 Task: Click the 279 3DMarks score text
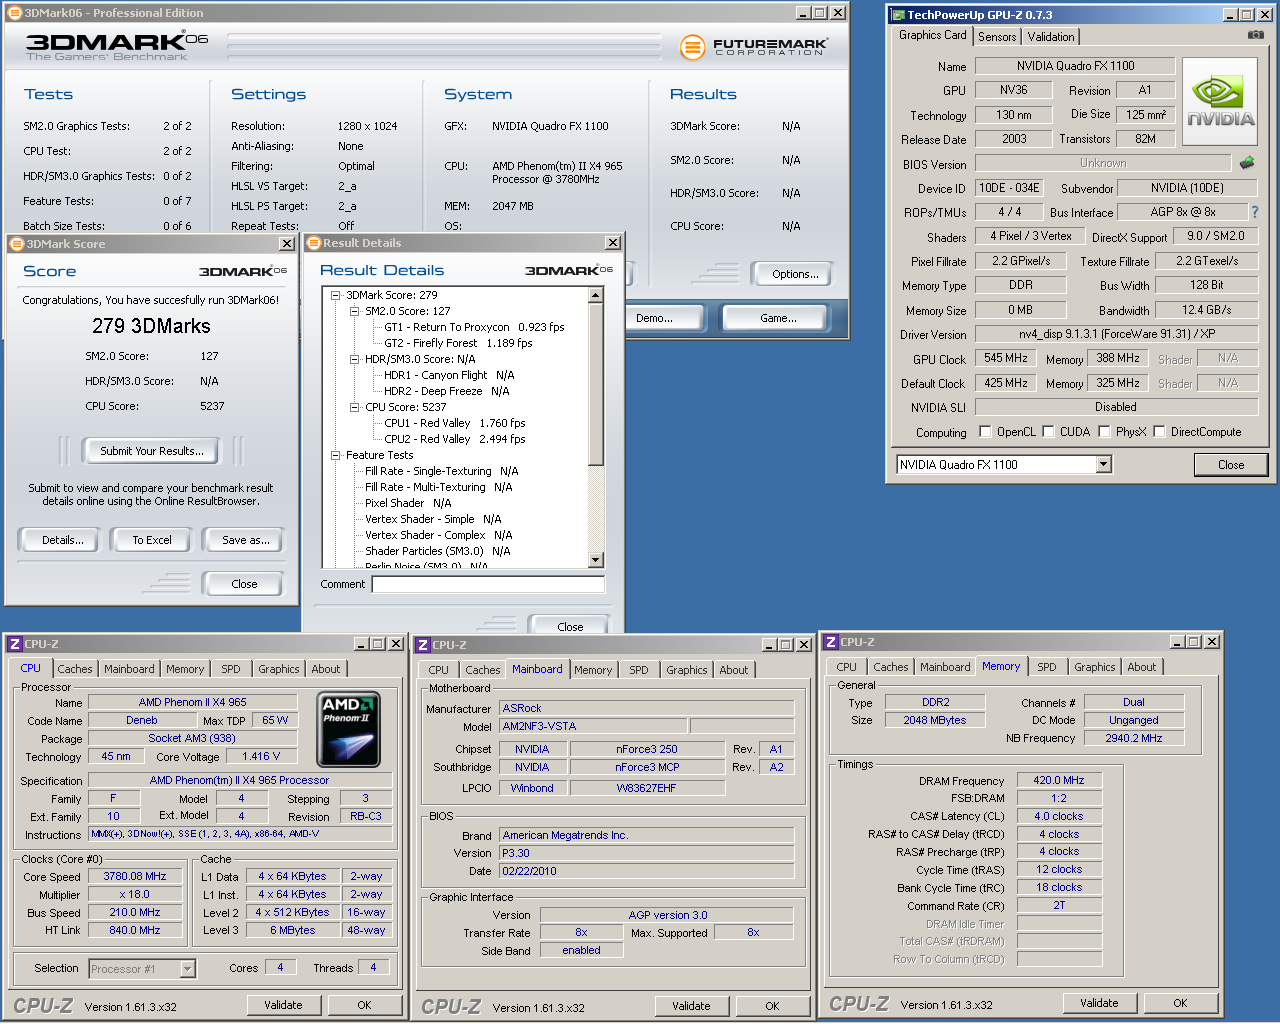click(151, 326)
